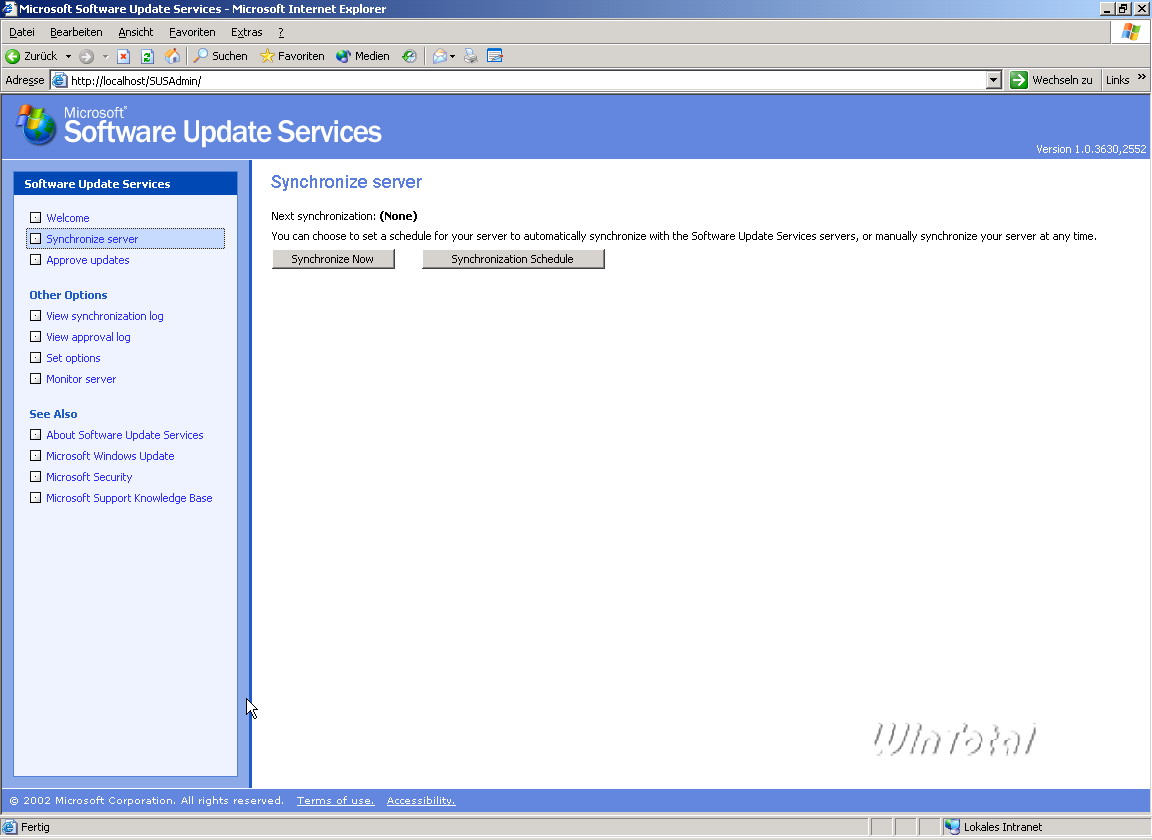Click the Lokales Intranet zone icon
The height and width of the screenshot is (840, 1152).
[952, 827]
